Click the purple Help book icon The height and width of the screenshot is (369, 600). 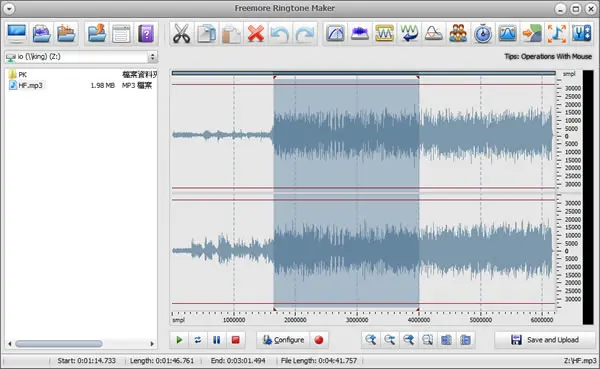[x=146, y=33]
